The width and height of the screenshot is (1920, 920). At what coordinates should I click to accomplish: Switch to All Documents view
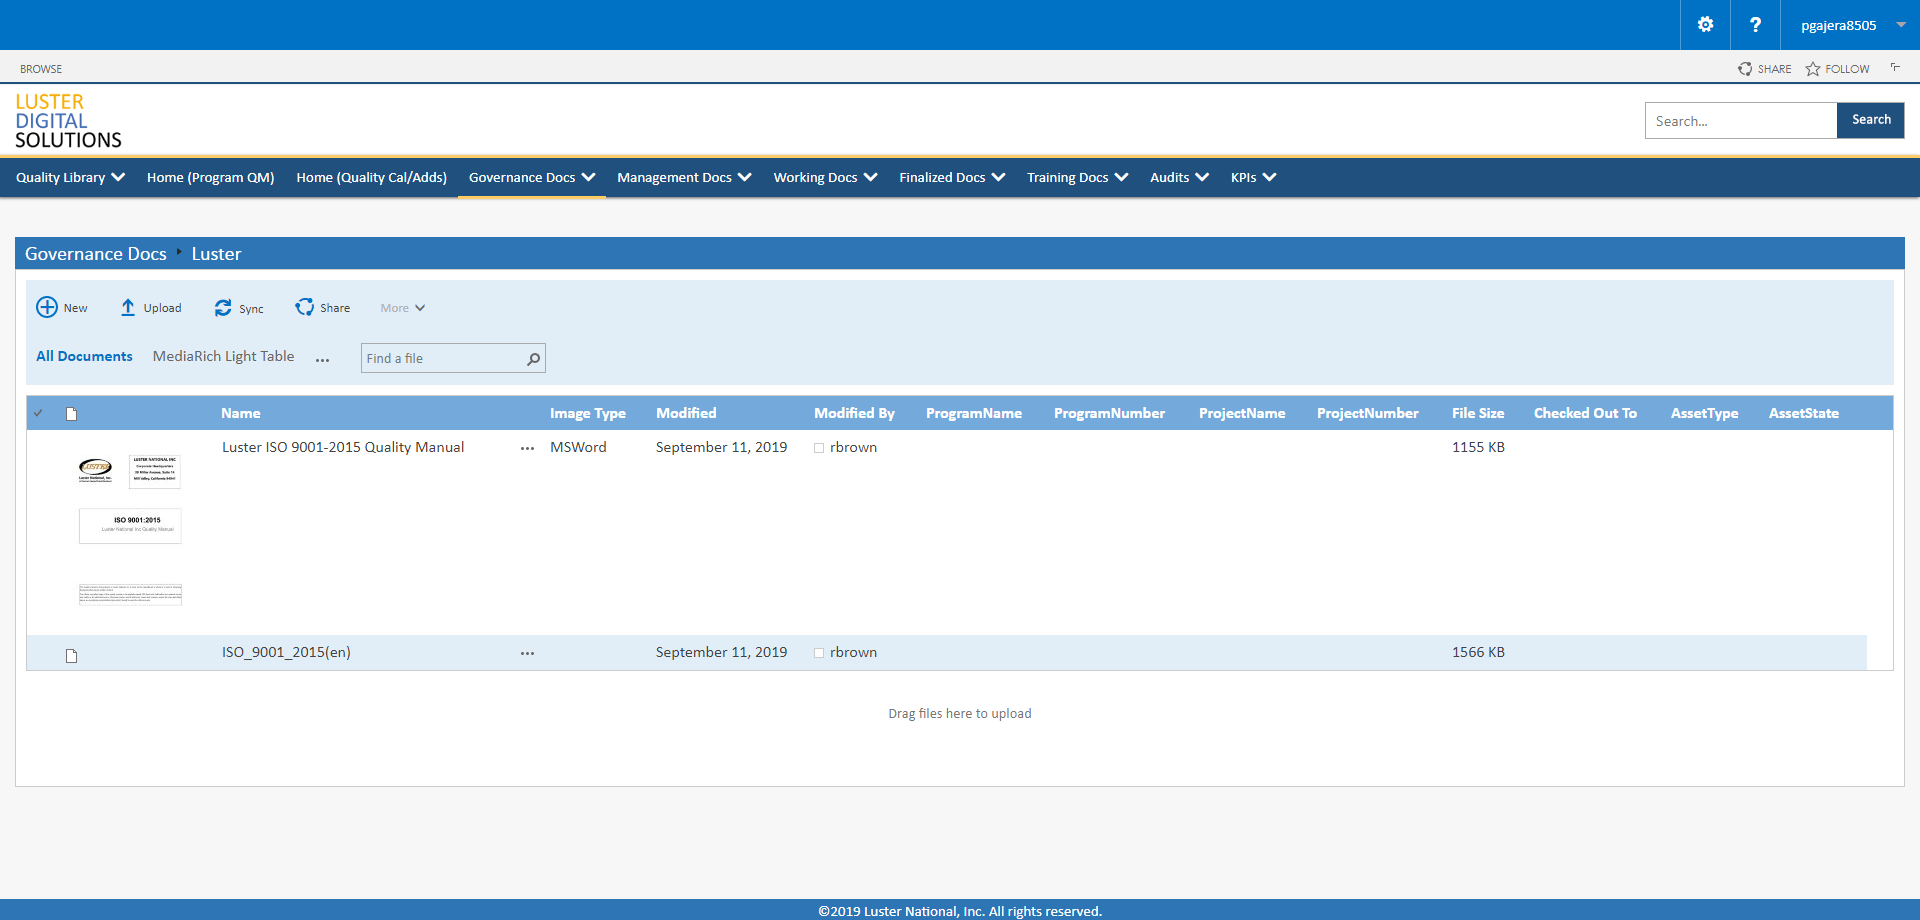[x=84, y=356]
